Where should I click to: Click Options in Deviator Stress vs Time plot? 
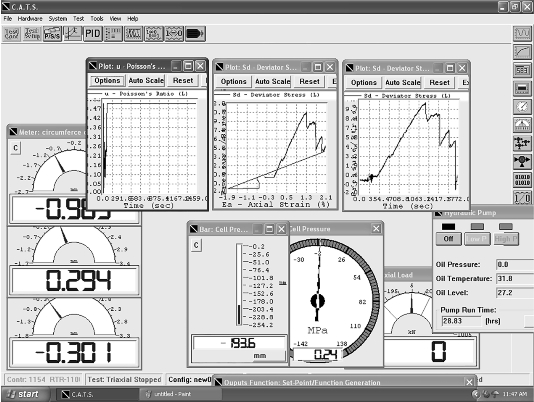[x=364, y=83]
